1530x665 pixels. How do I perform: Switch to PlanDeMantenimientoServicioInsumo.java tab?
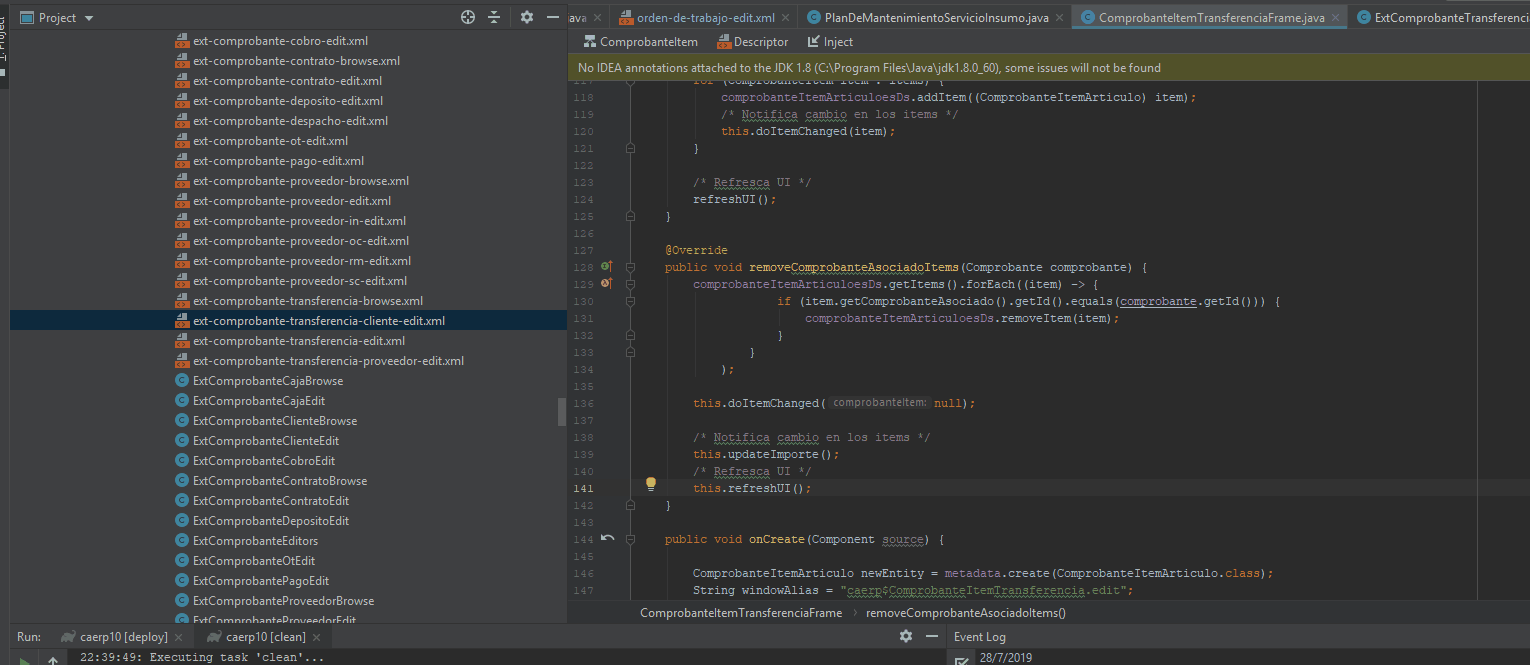934,18
